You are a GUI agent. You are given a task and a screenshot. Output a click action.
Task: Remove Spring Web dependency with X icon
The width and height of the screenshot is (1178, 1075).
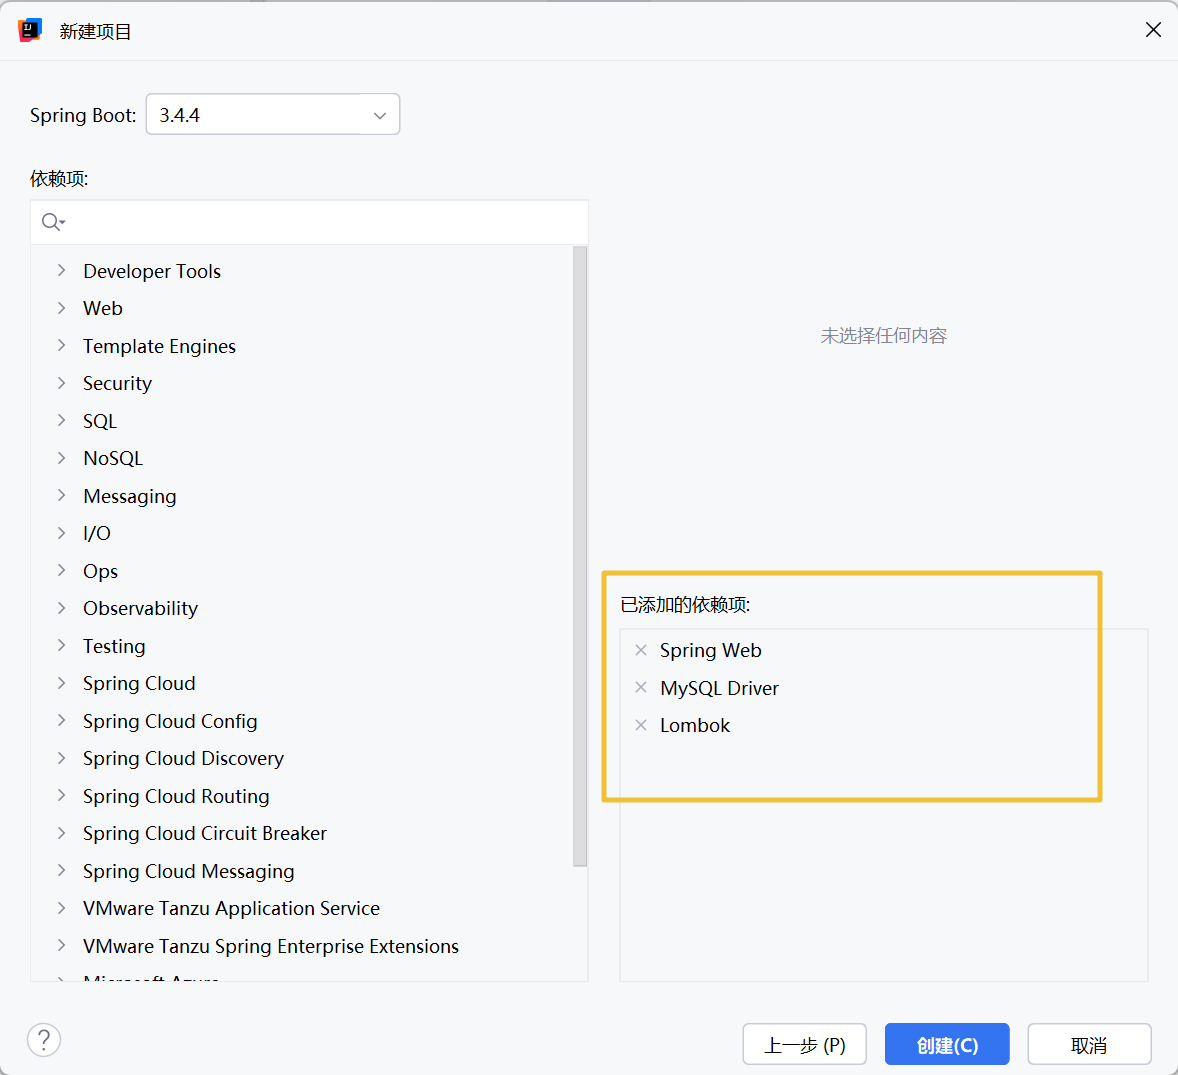pos(641,650)
